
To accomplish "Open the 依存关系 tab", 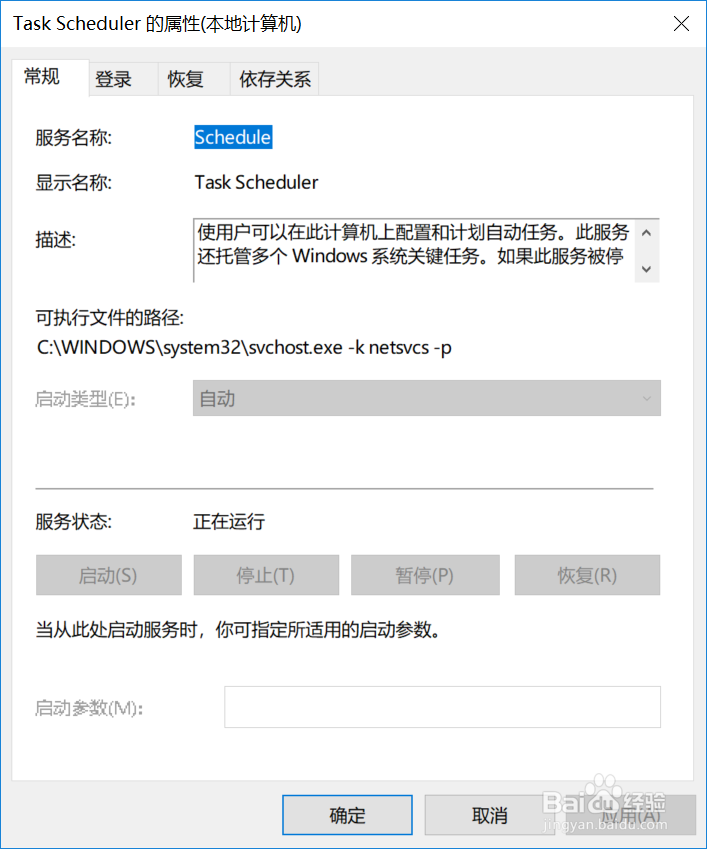I will [274, 79].
